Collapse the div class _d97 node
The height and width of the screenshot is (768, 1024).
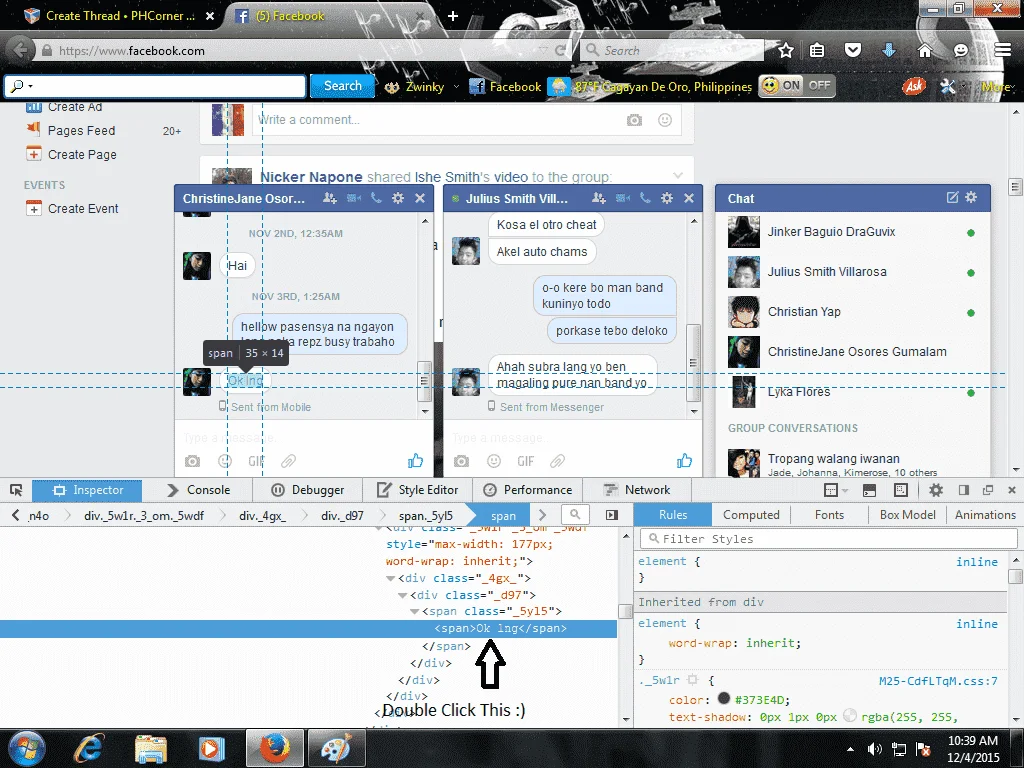click(402, 595)
